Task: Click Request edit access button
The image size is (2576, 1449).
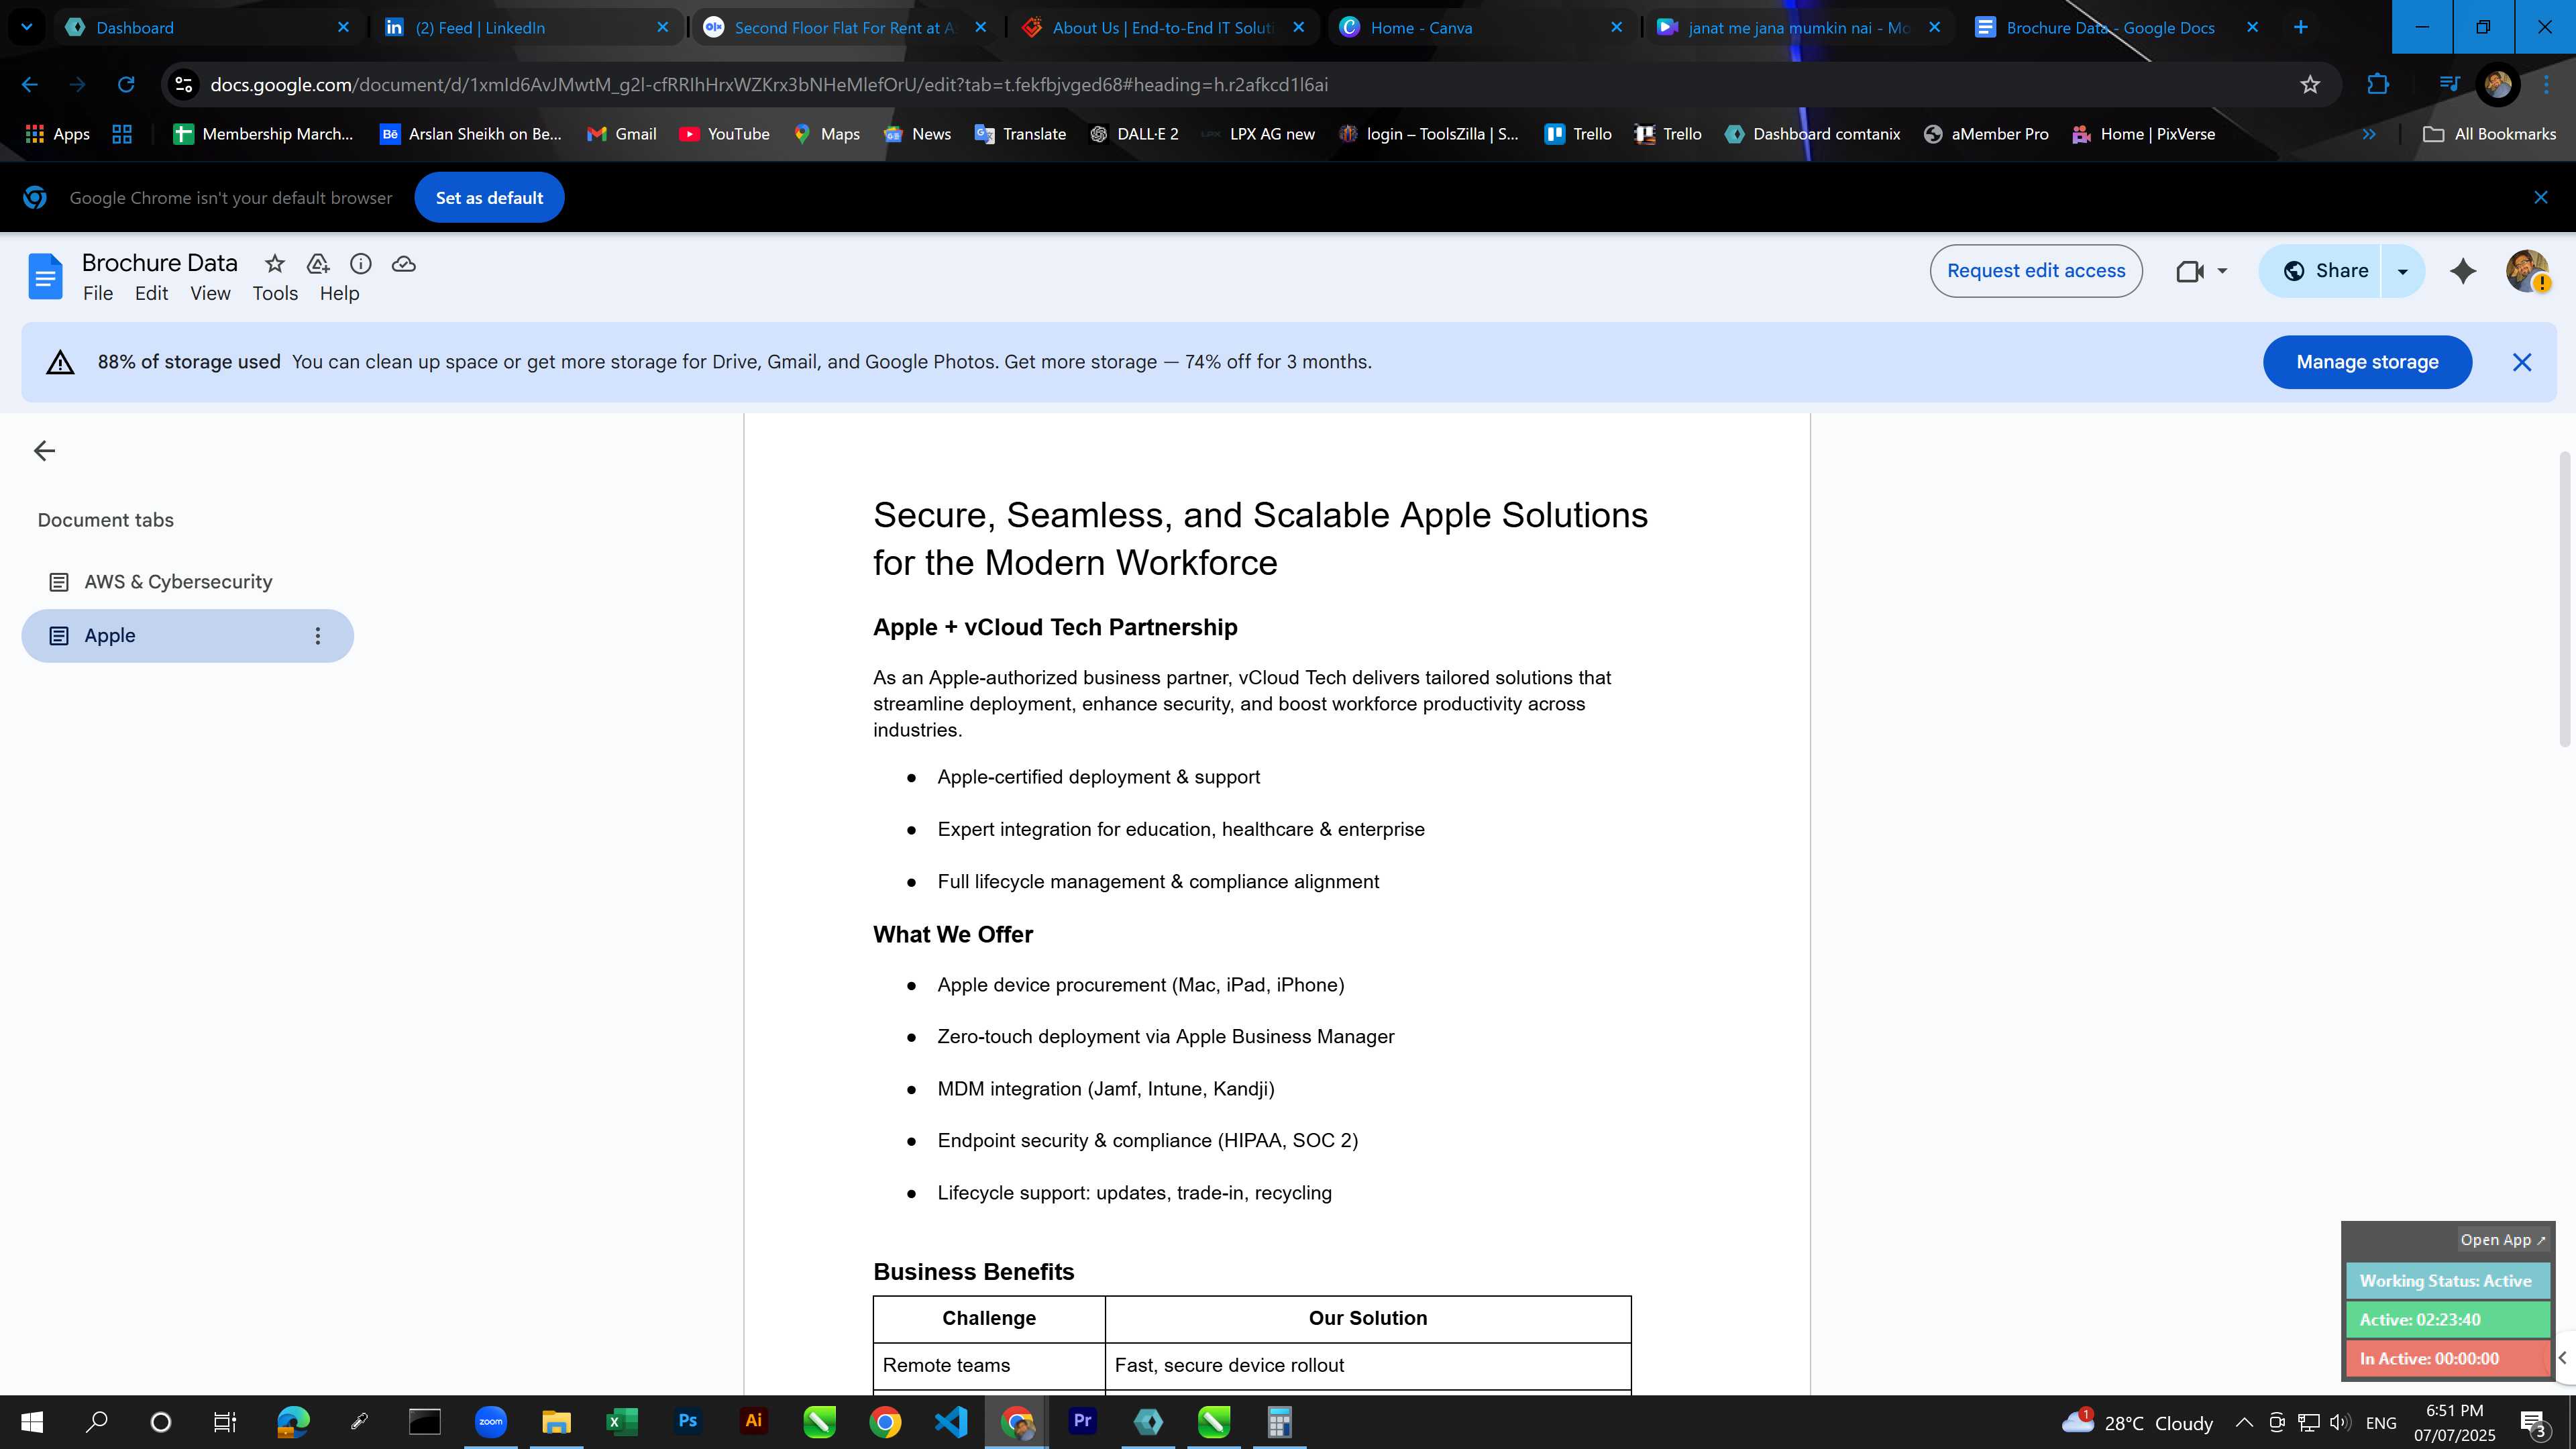Action: 2036,271
